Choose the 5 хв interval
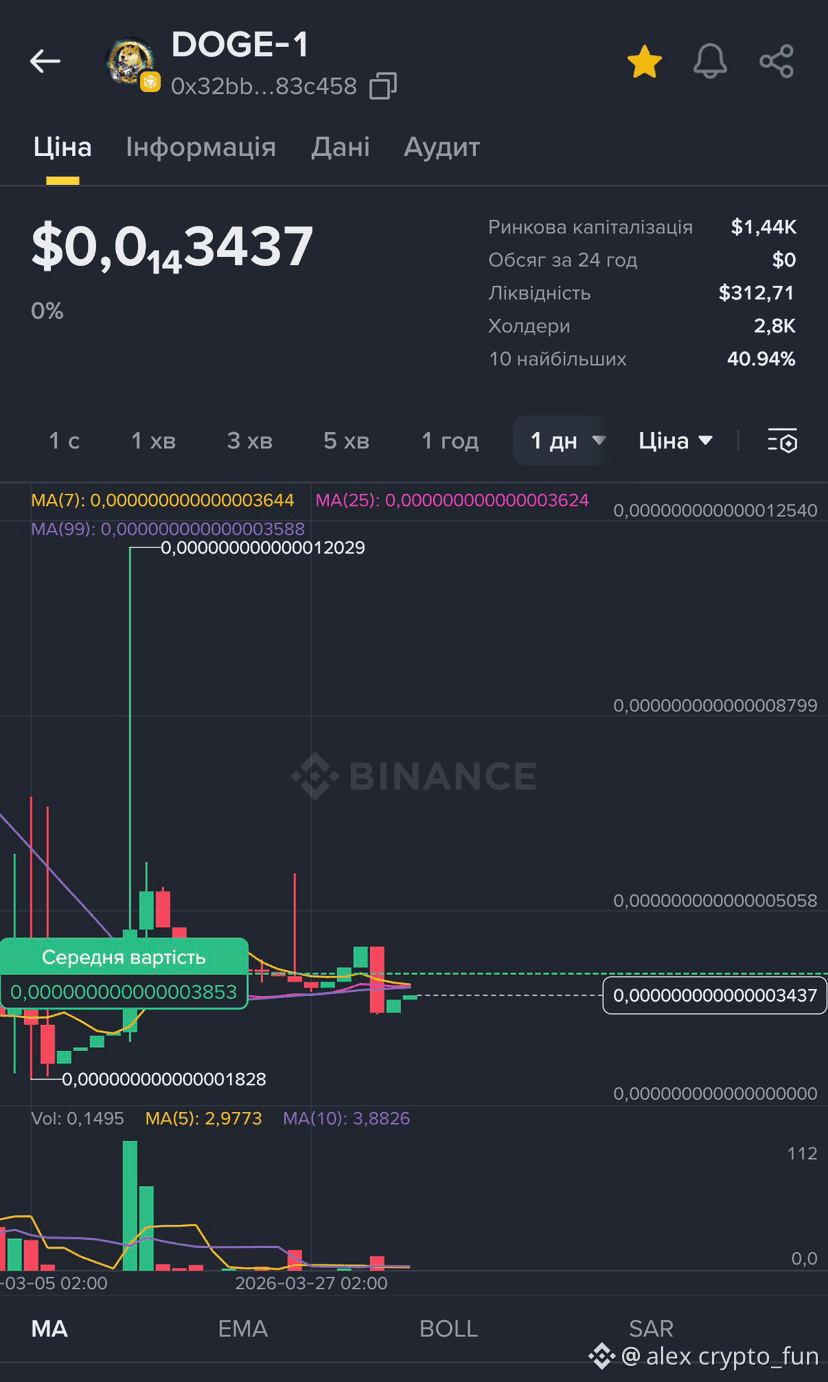Image resolution: width=828 pixels, height=1382 pixels. click(346, 441)
